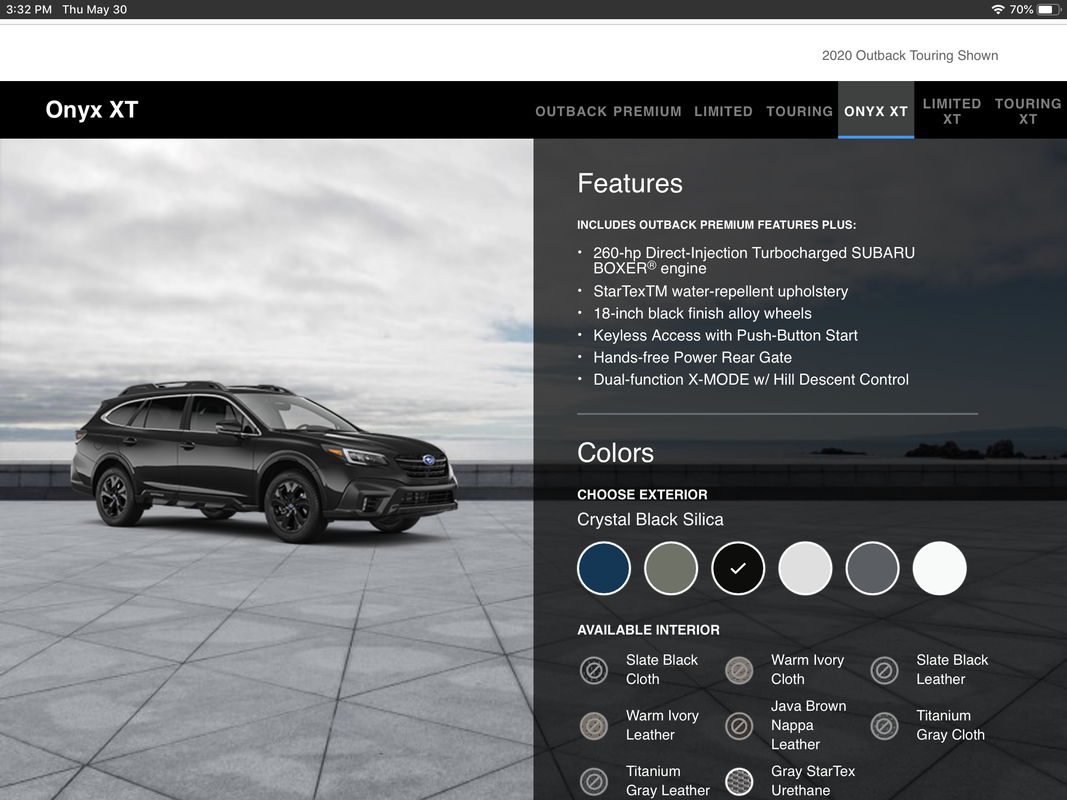Click the 260-hp Turbocharged BOXER engine feature

pos(754,261)
